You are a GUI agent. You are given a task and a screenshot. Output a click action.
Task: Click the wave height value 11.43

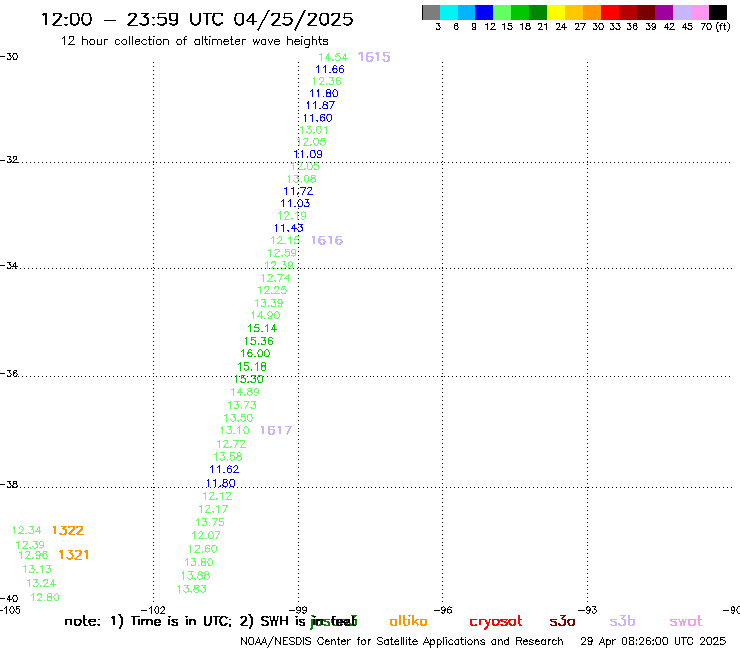click(x=289, y=228)
